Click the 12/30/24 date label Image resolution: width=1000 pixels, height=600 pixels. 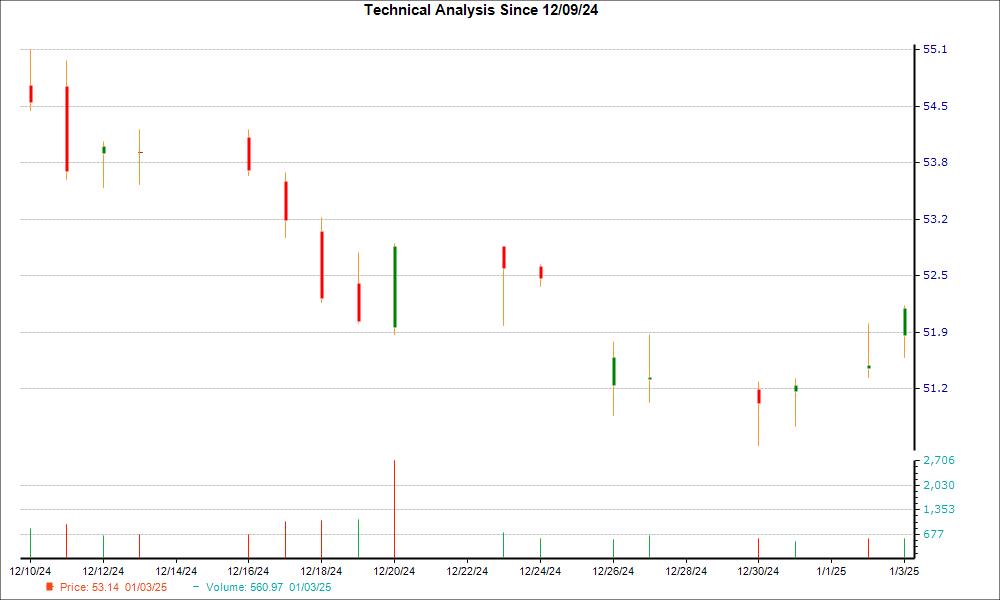coord(758,571)
